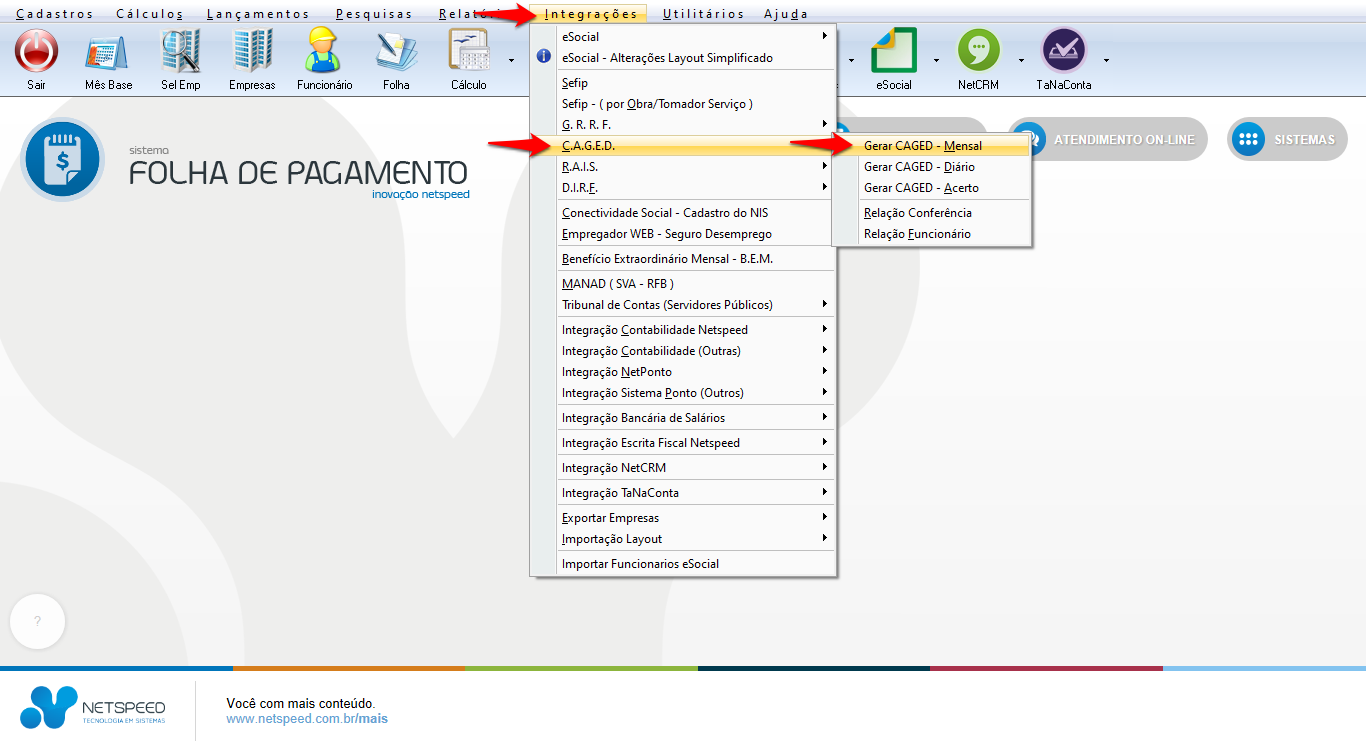This screenshot has height=747, width=1366.
Task: Choose Relação Conferência
Action: 931,213
